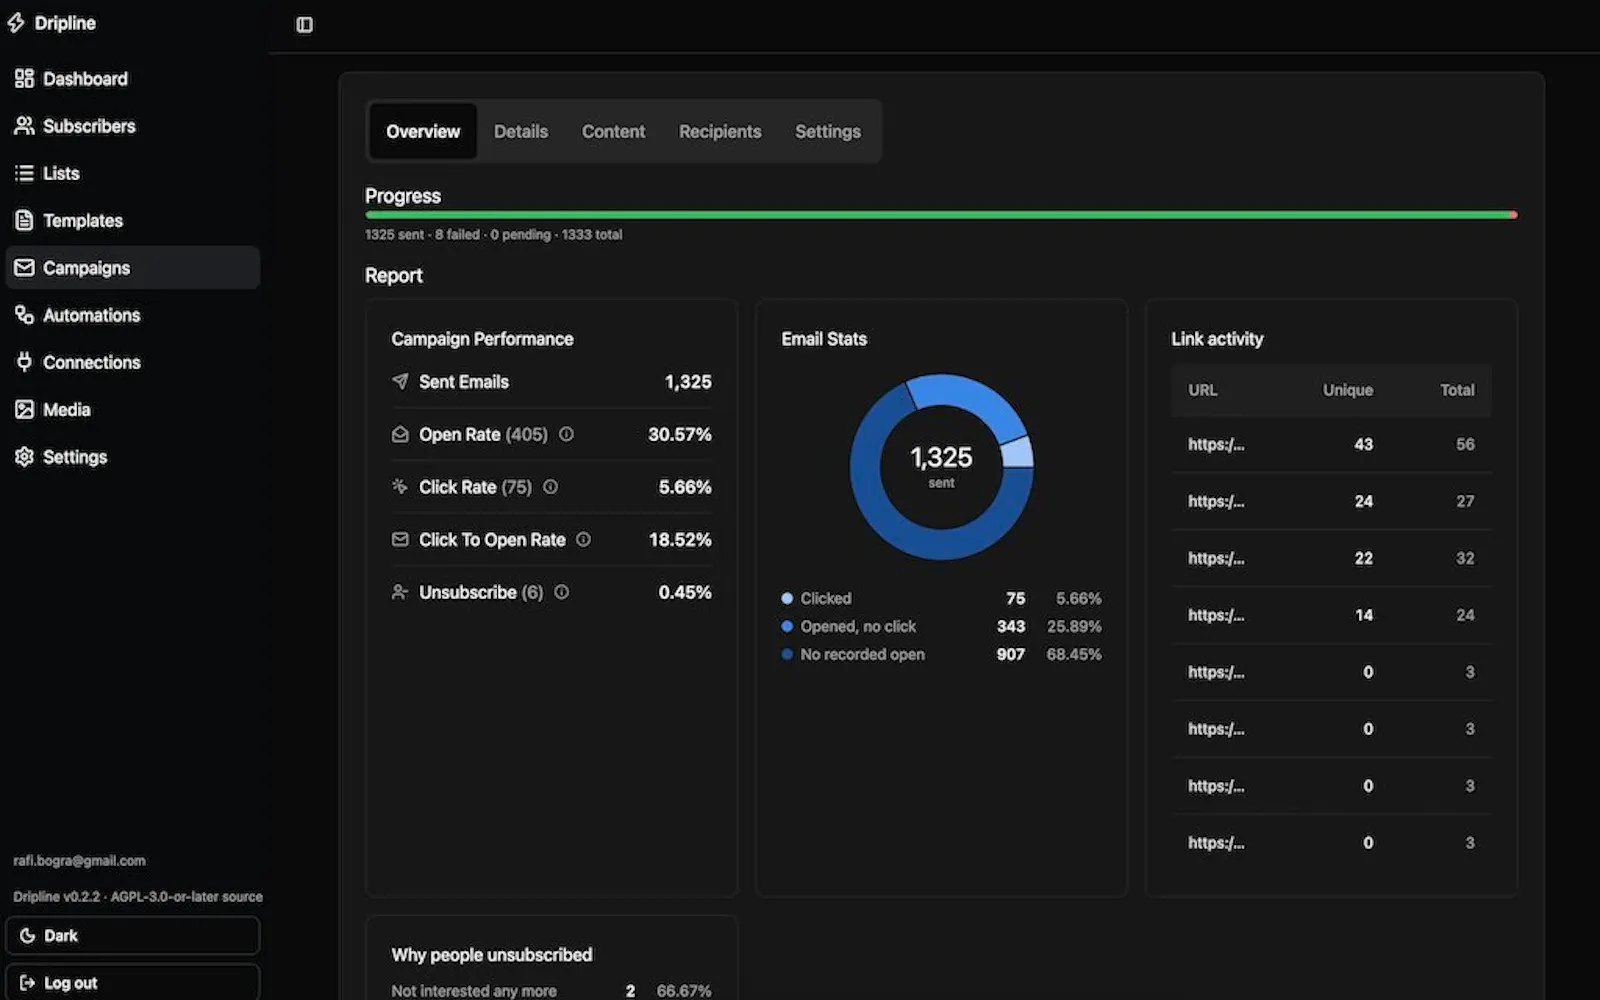Toggle the sidebar collapse icon

(305, 24)
